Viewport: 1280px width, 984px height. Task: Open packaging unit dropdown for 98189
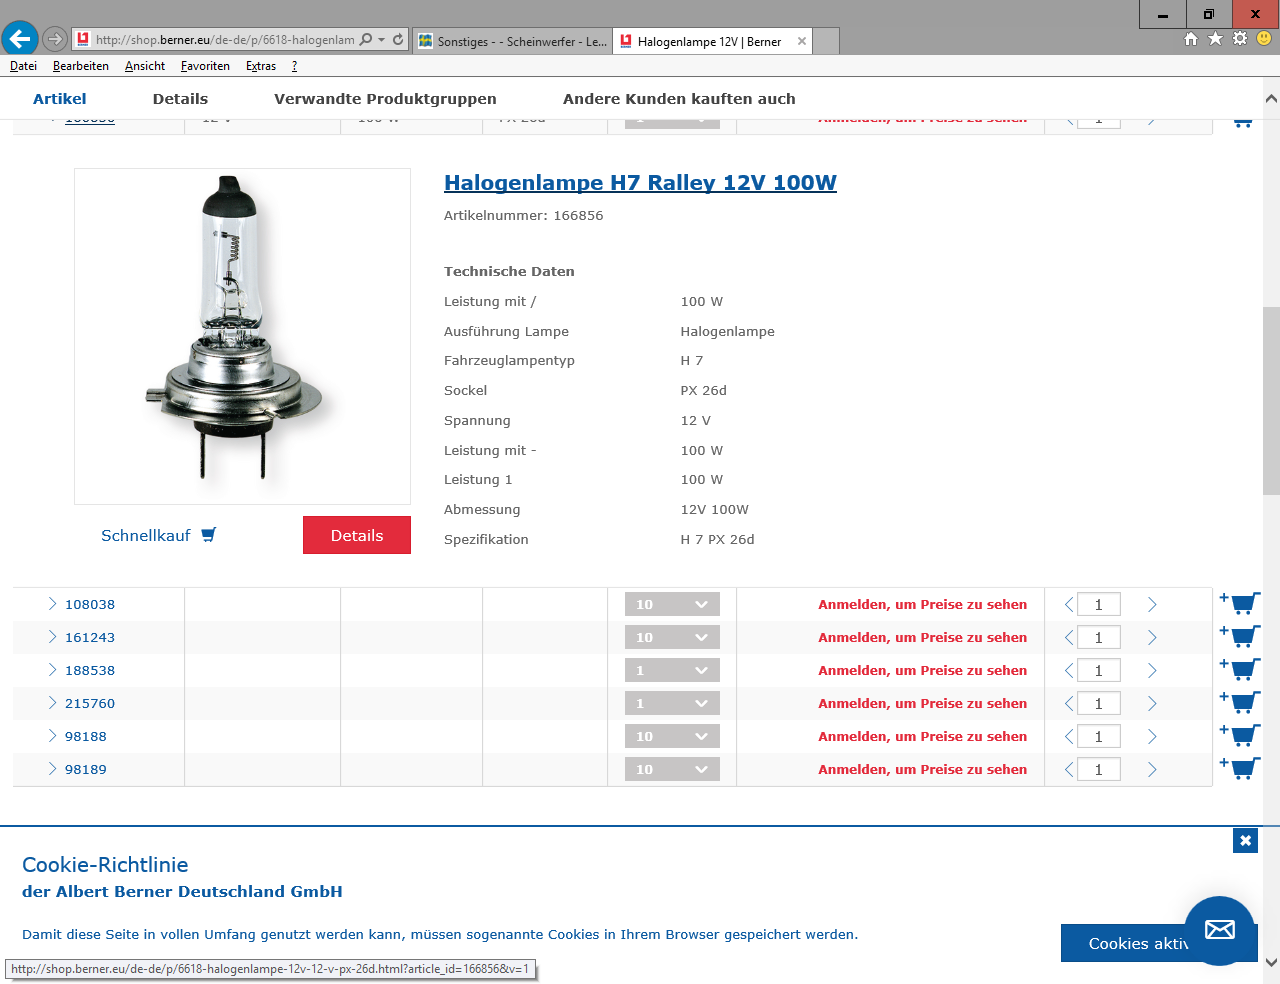(x=672, y=769)
